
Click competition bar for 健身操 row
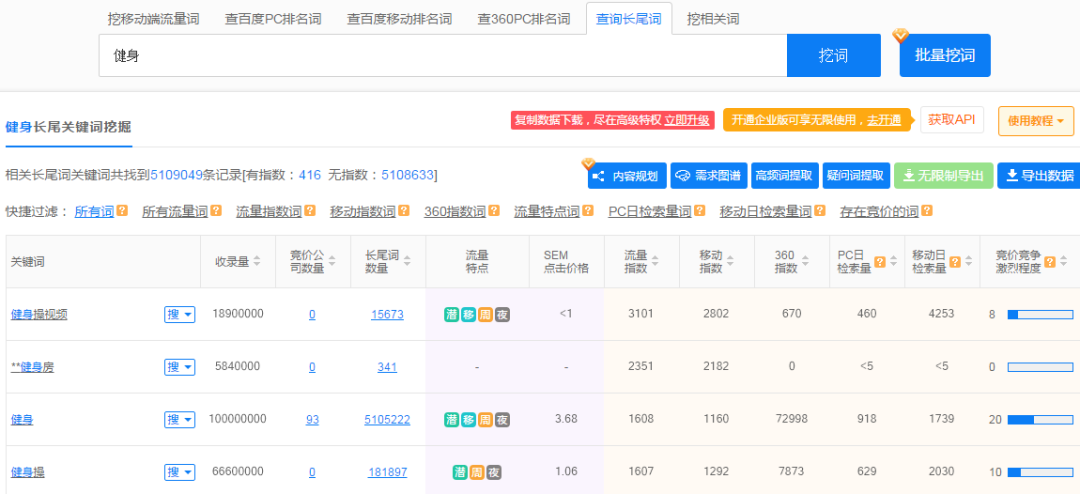(1040, 473)
